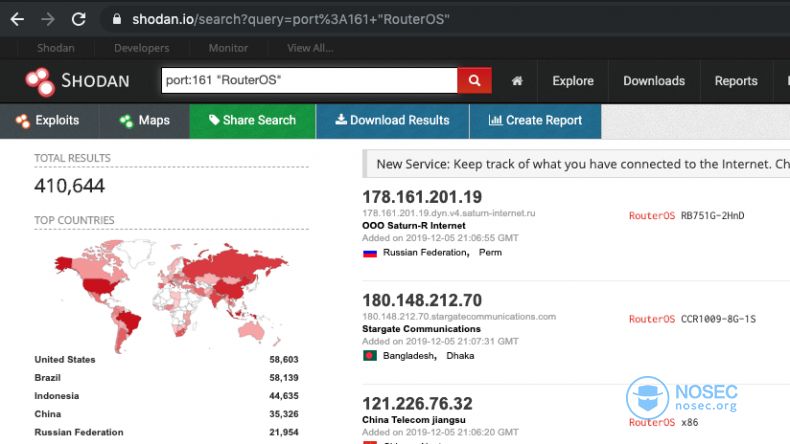Viewport: 790px width, 444px height.
Task: Click the Brazil count 58,139
Action: click(284, 378)
